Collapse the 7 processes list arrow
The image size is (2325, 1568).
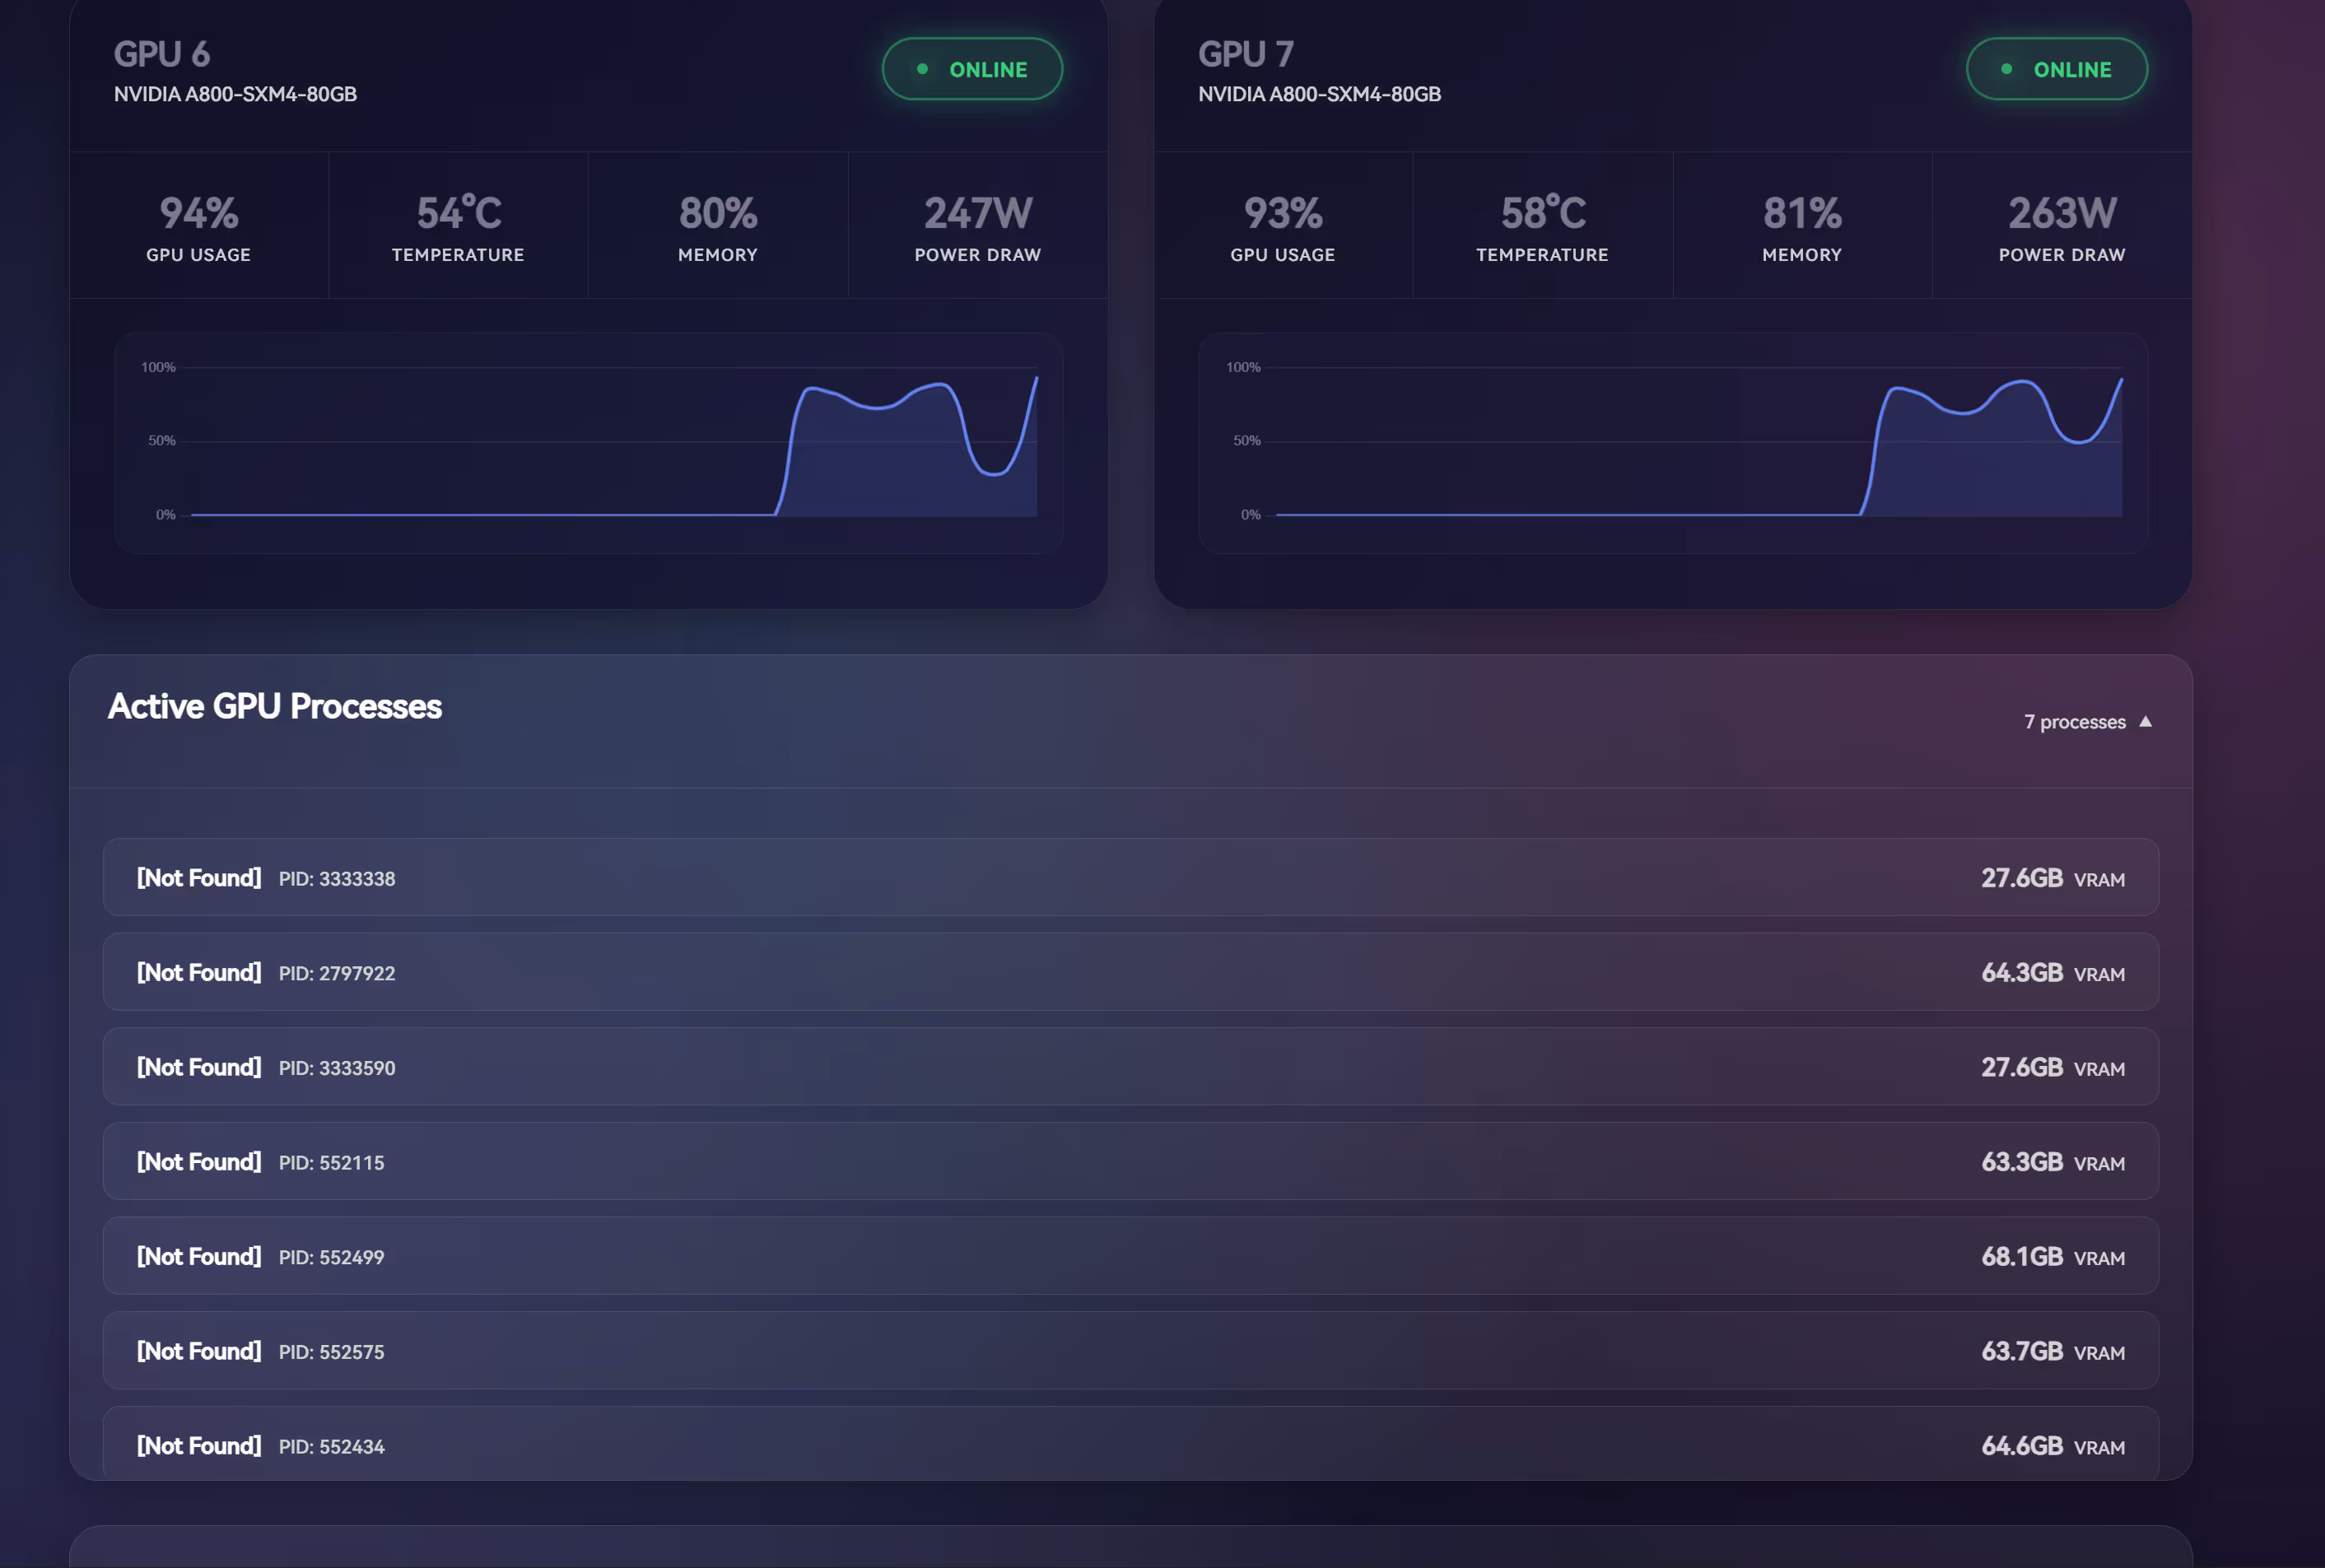(x=2144, y=721)
